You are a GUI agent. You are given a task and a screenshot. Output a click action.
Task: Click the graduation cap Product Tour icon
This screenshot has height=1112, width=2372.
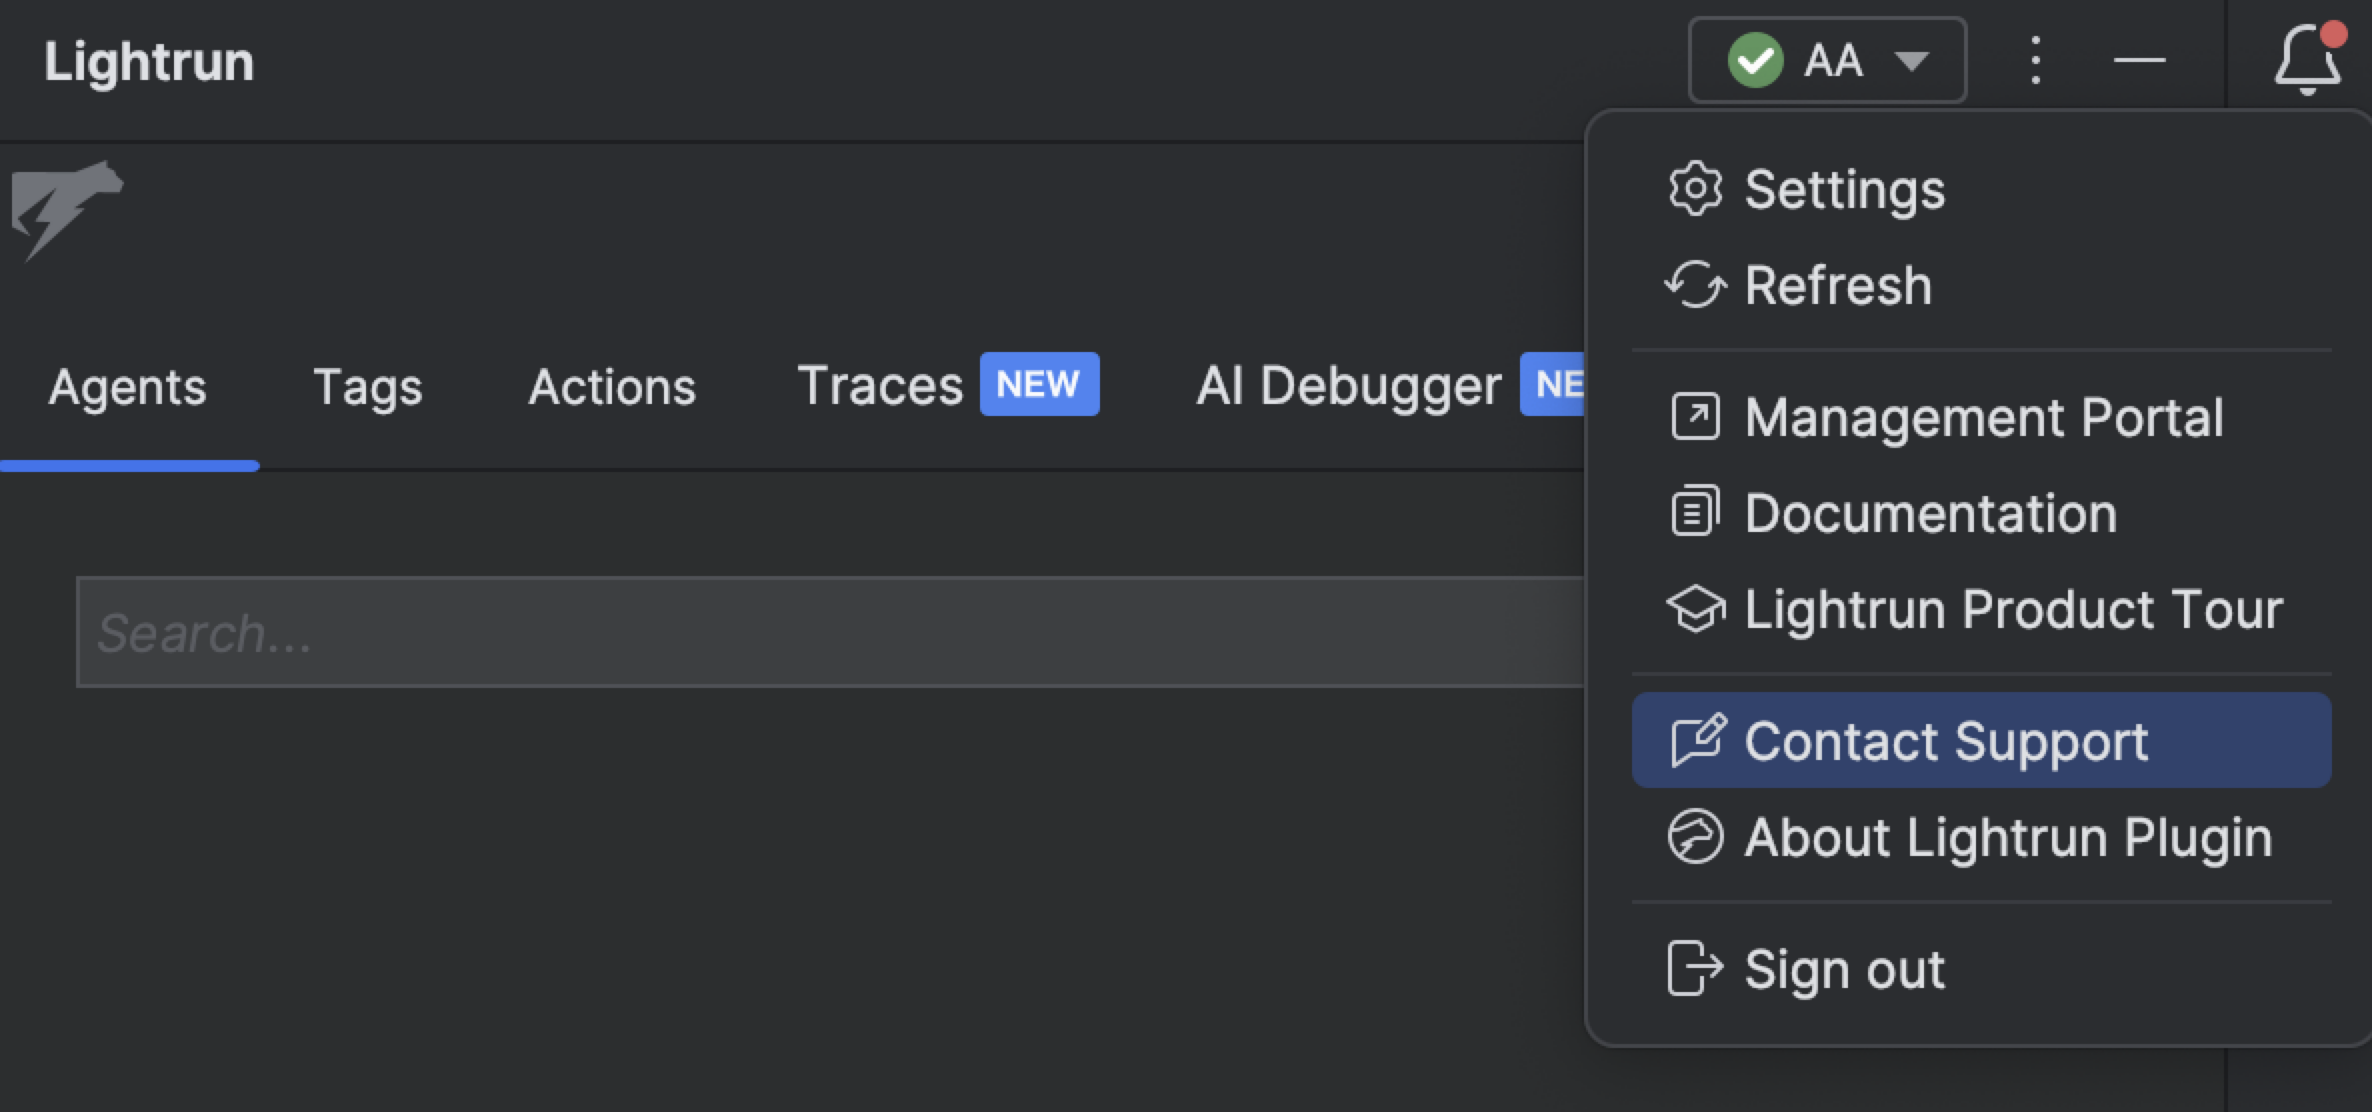click(x=1695, y=608)
